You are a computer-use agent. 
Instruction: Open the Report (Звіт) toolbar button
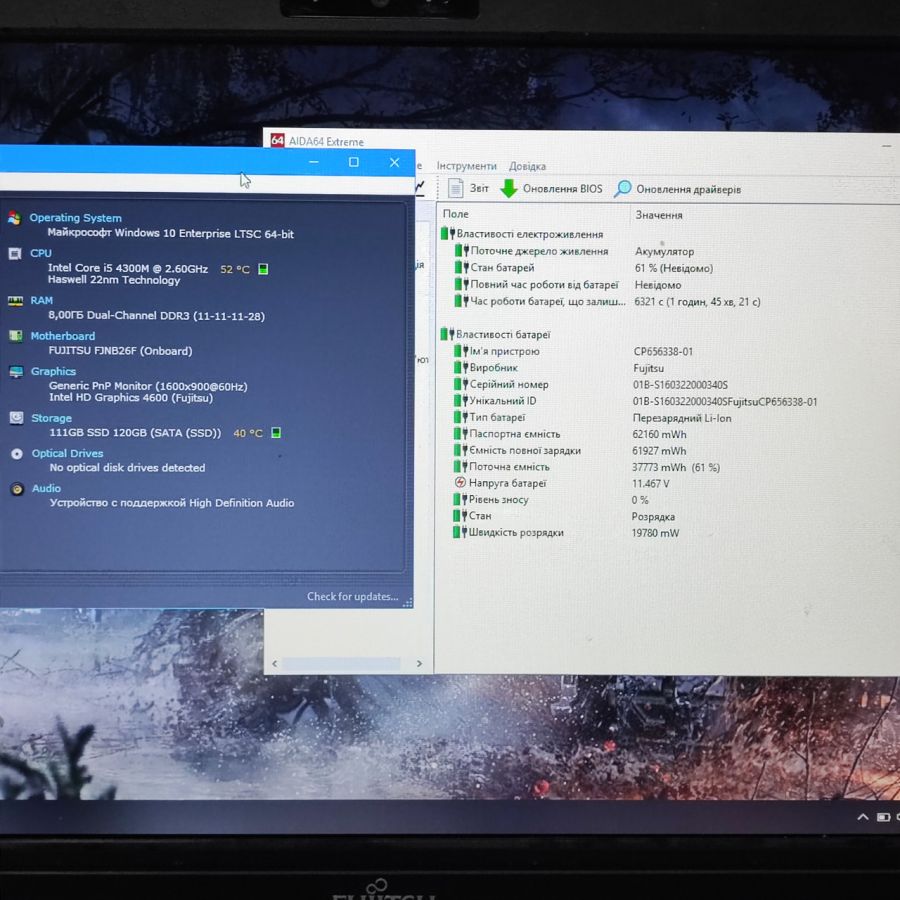(x=468, y=188)
